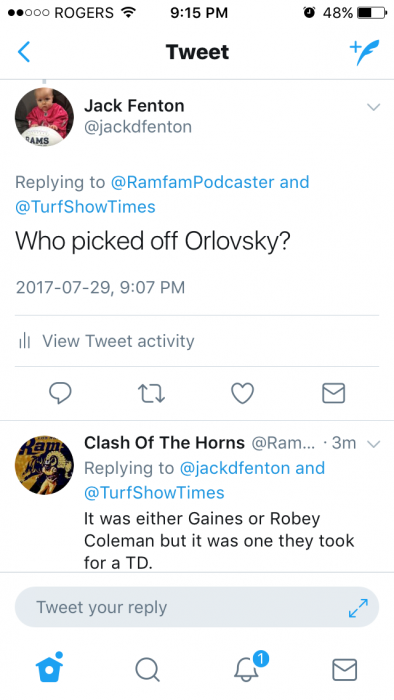Open options chevron on Clash Of The Horns reply
394x700 pixels.
pyautogui.click(x=373, y=444)
